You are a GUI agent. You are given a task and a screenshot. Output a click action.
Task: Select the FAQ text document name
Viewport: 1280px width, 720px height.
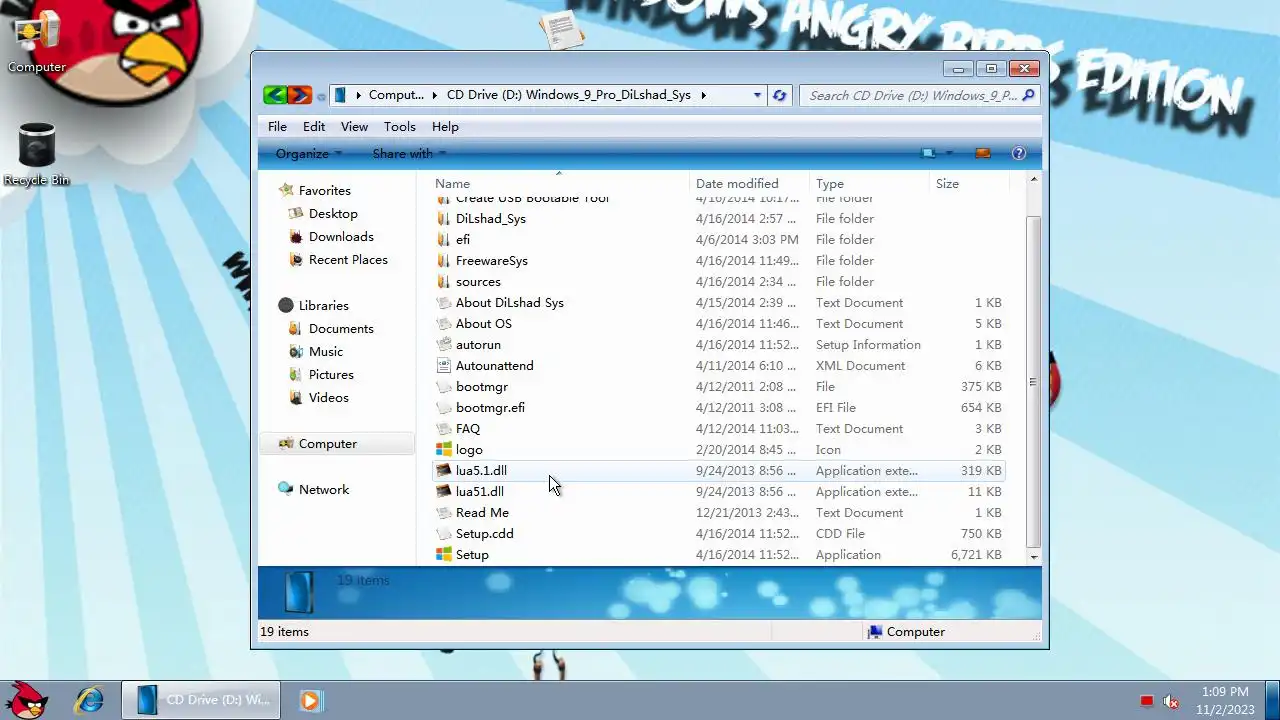(468, 429)
